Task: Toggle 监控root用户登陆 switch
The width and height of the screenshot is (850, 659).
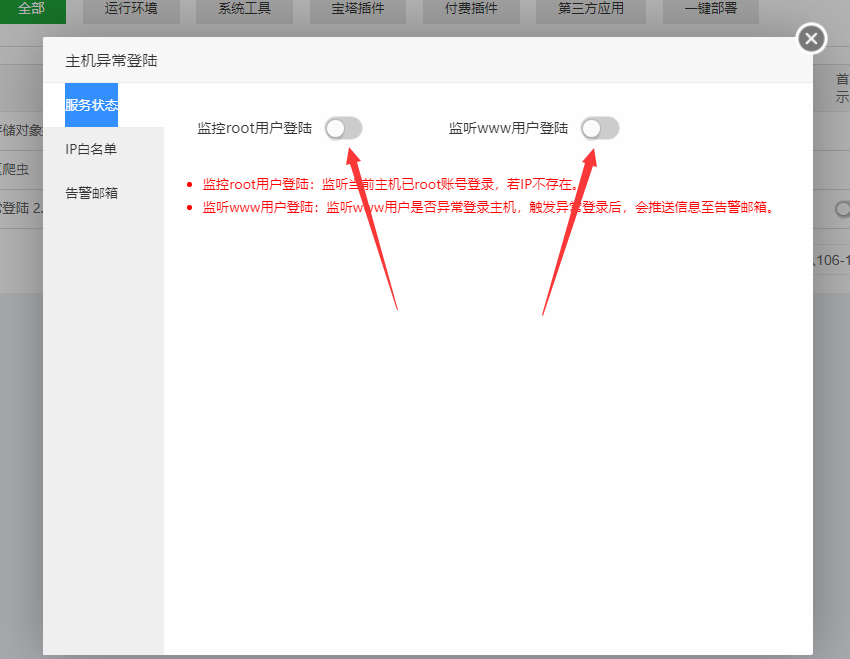Action: pos(344,128)
